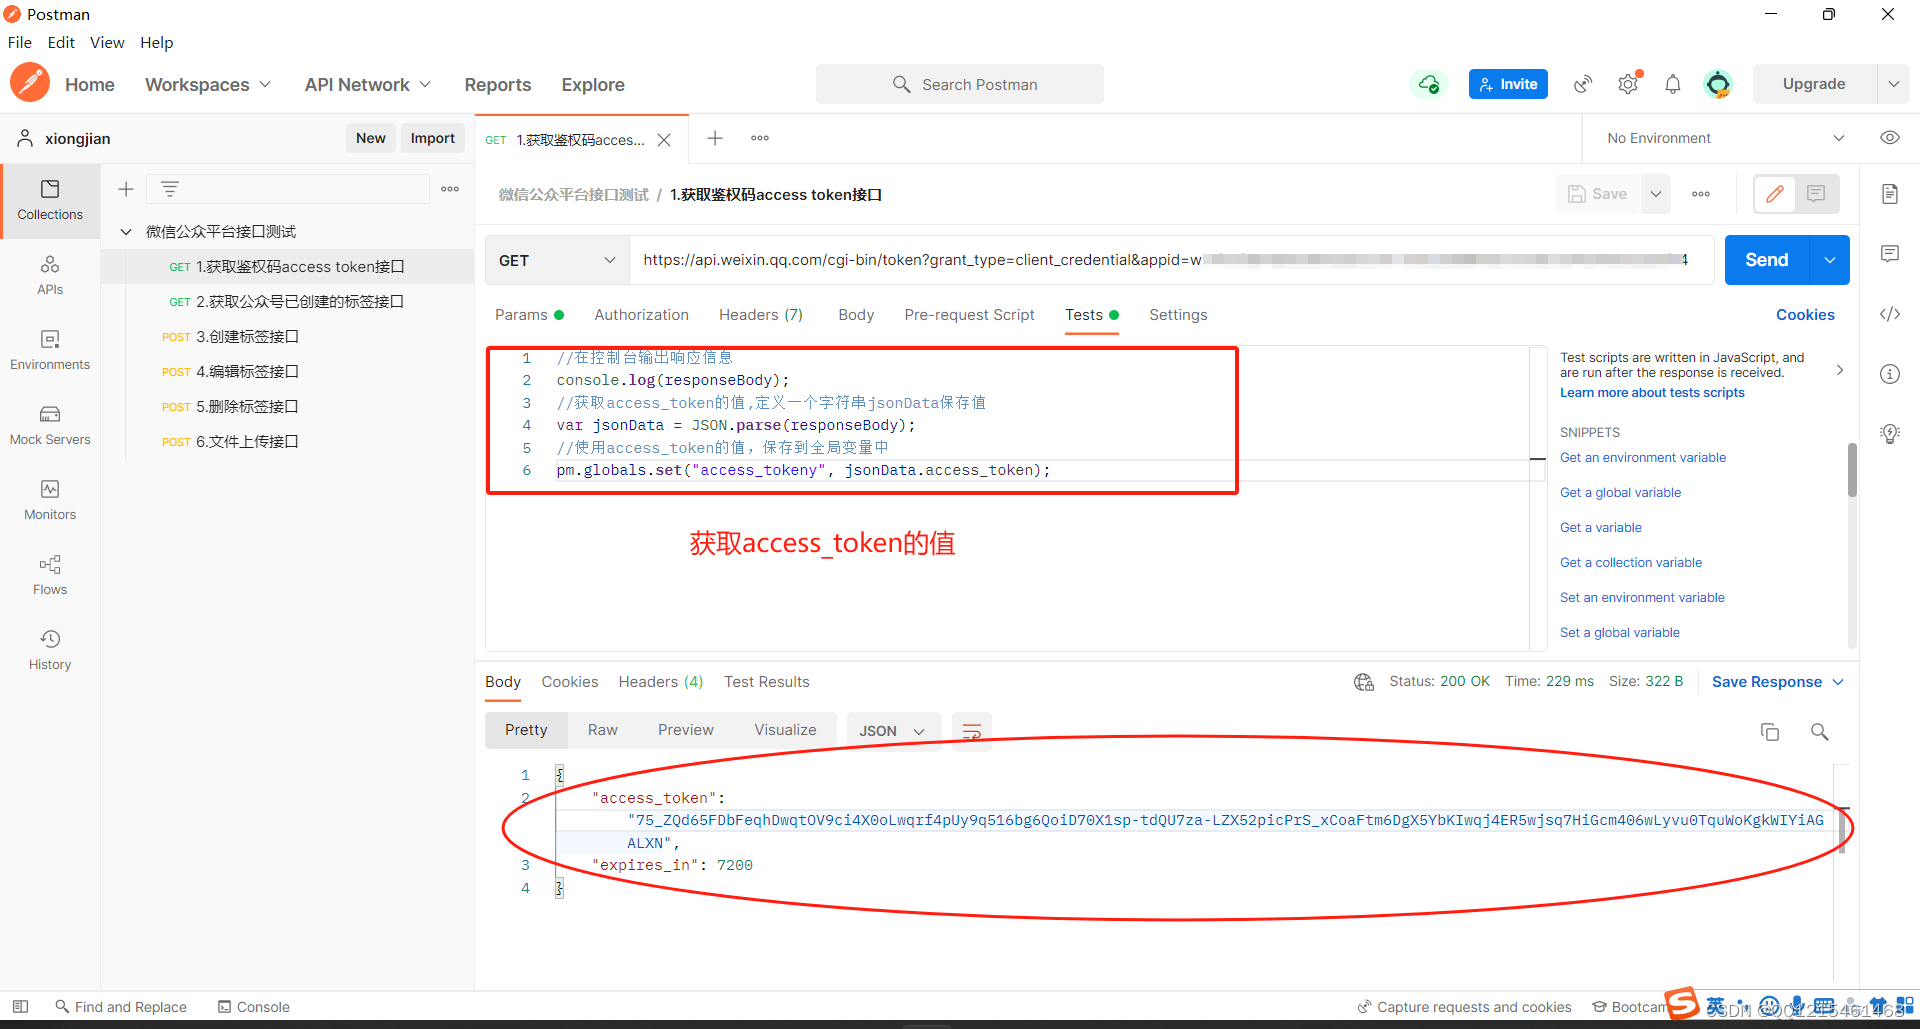This screenshot has height=1029, width=1920.
Task: Open user avatar profile menu
Action: click(x=1718, y=84)
